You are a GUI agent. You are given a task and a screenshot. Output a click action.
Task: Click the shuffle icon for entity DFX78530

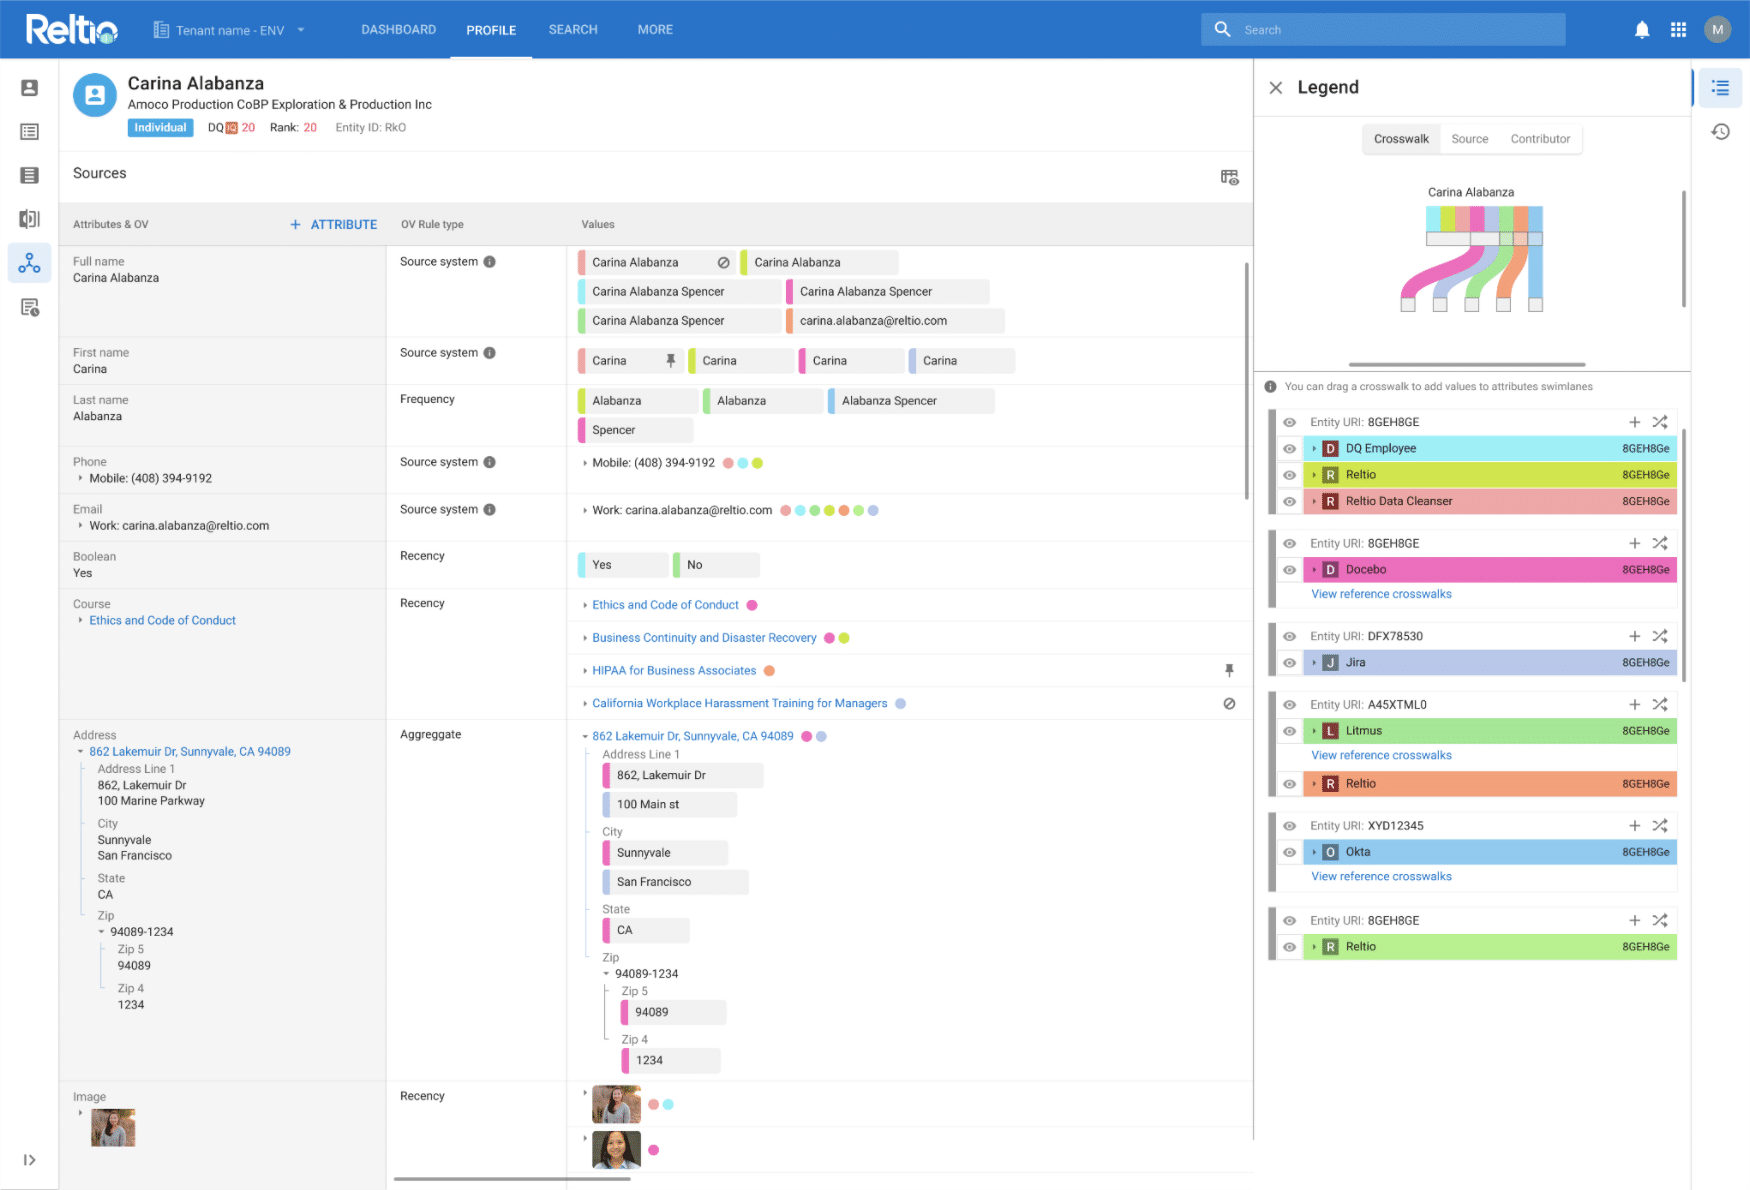pyautogui.click(x=1660, y=636)
